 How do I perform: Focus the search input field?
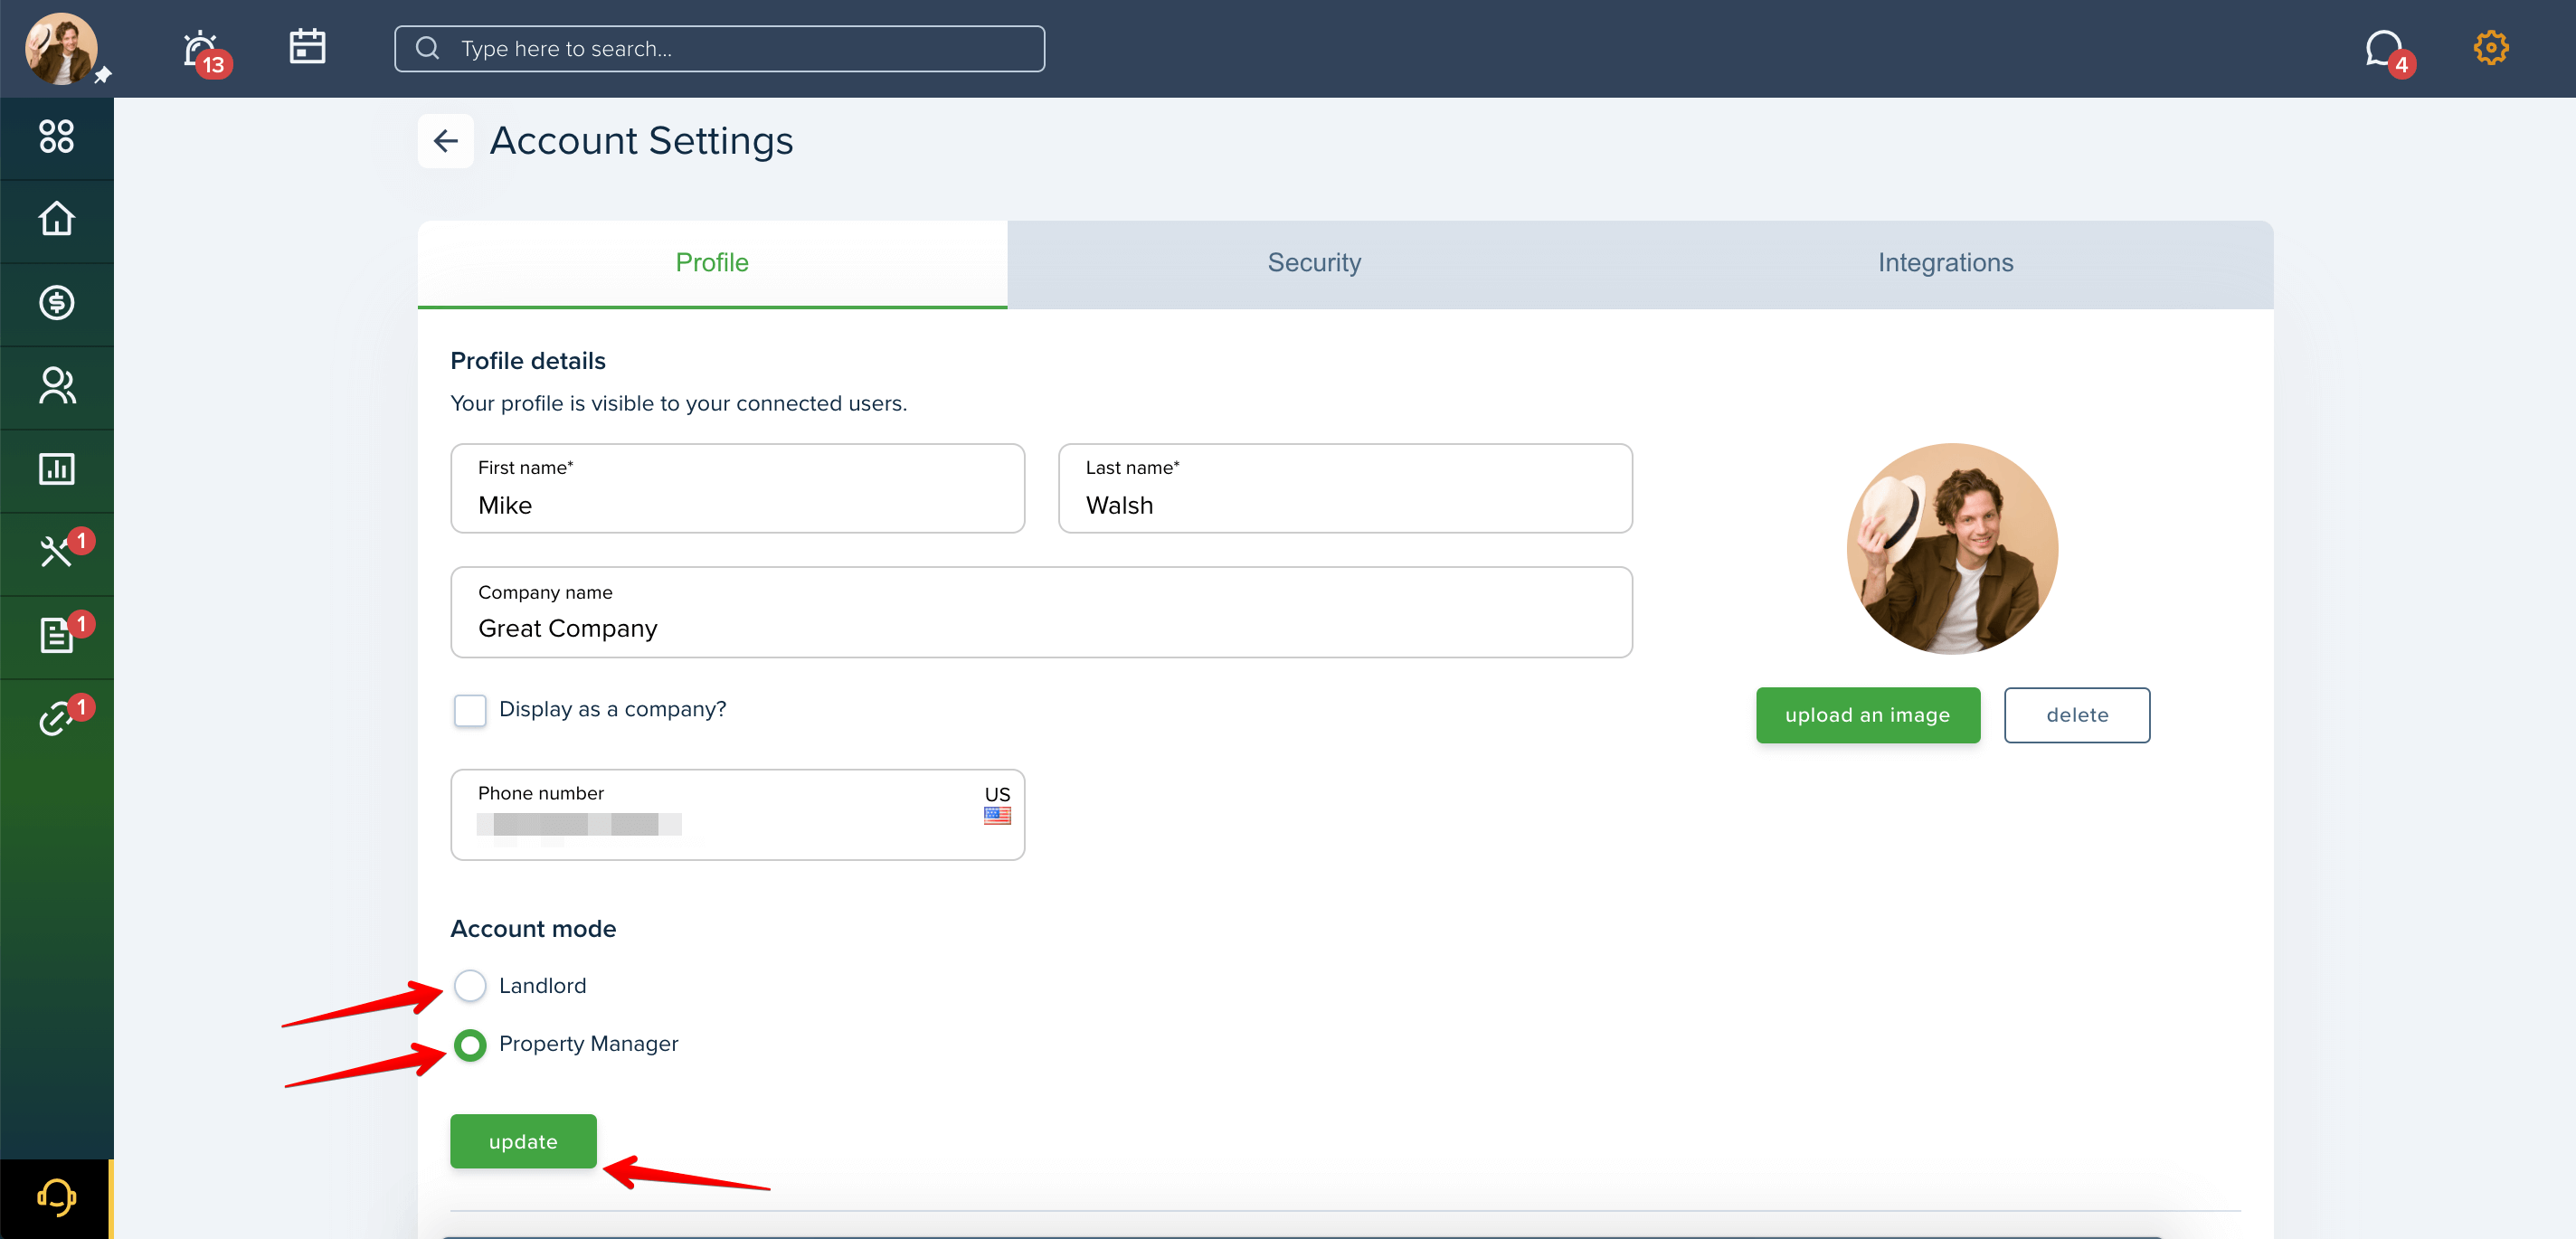coord(719,49)
